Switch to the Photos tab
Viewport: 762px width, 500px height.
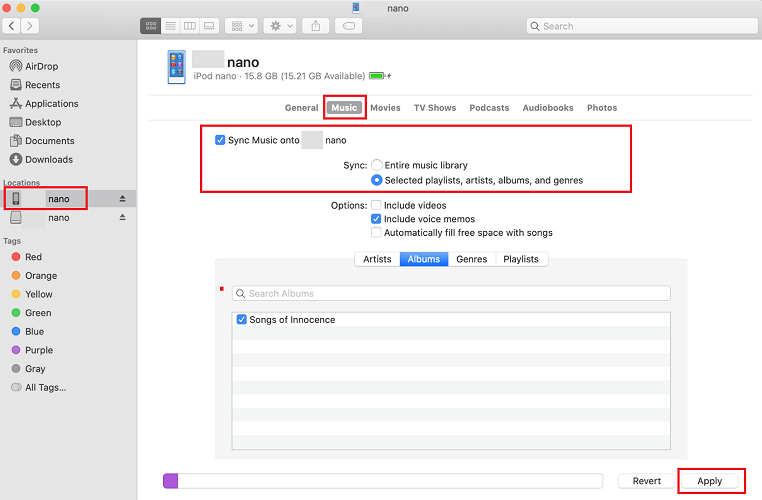(602, 108)
